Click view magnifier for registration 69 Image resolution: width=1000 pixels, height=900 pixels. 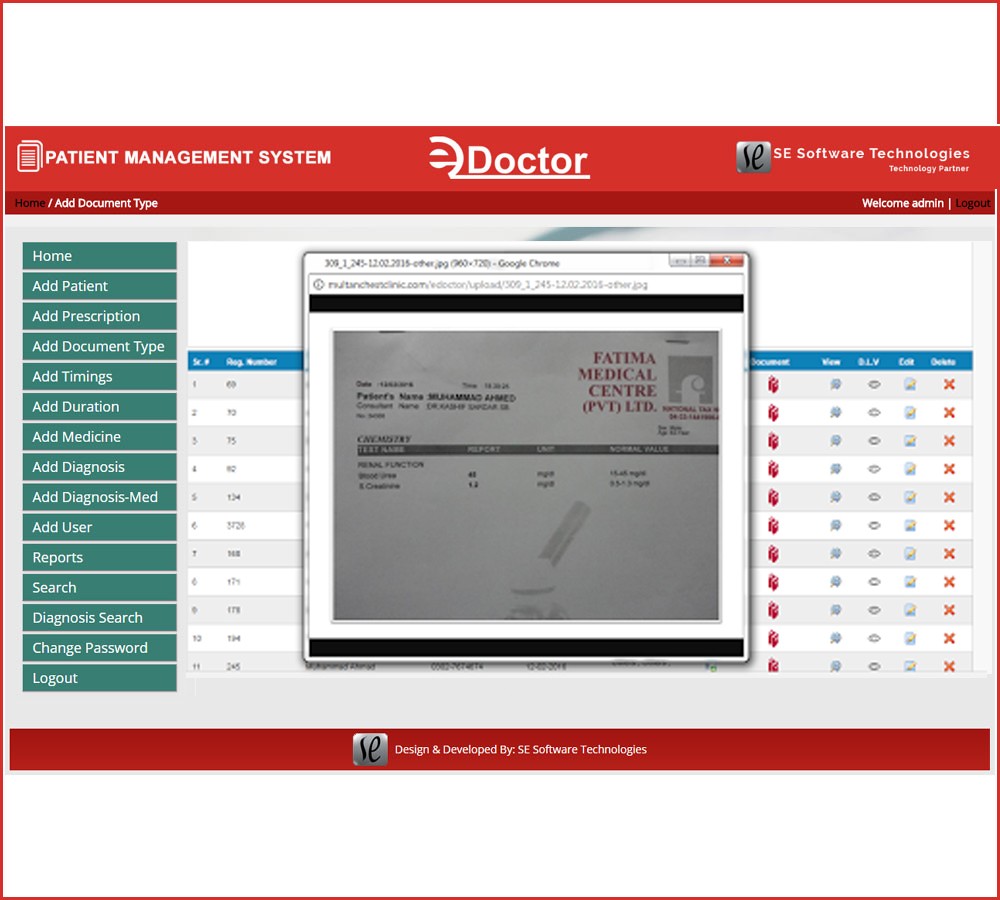pyautogui.click(x=835, y=385)
